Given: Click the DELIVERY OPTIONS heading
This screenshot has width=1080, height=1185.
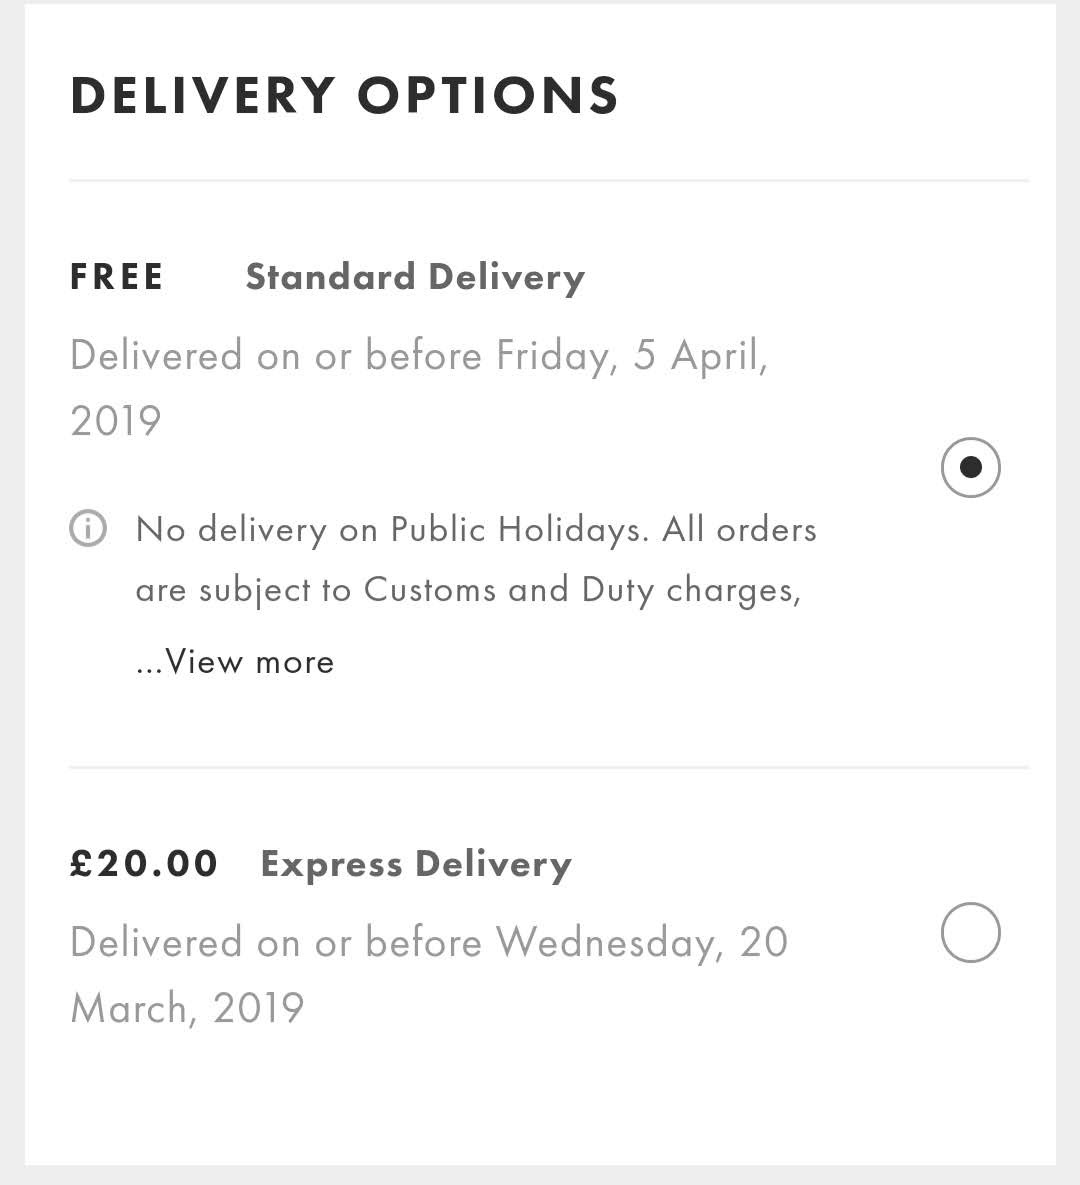Looking at the screenshot, I should pos(344,95).
